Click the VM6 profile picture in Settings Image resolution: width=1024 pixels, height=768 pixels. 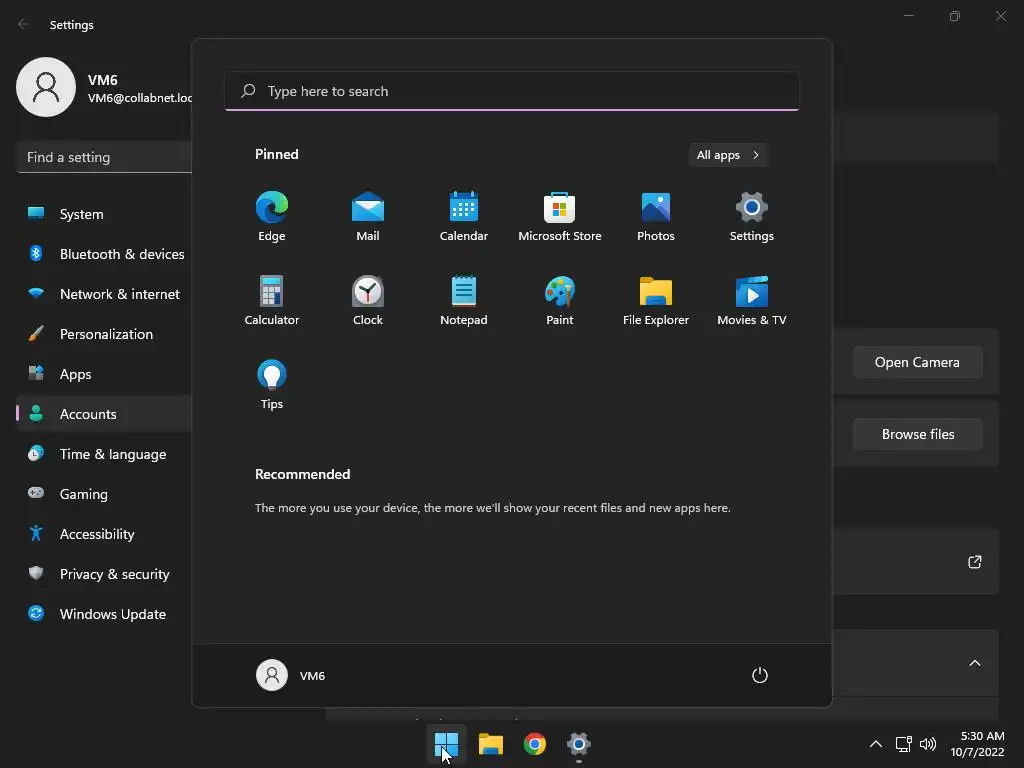click(46, 87)
